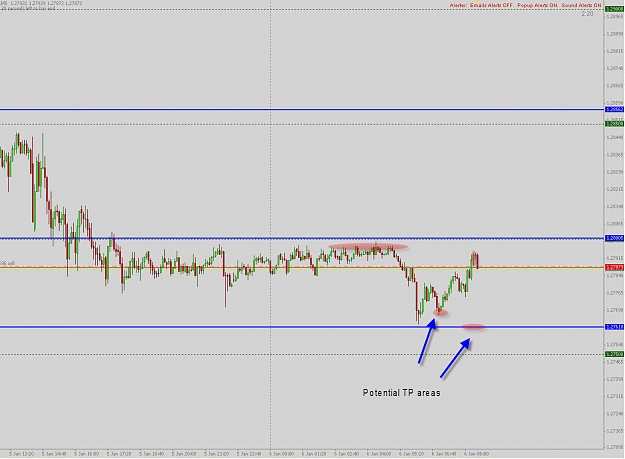The width and height of the screenshot is (625, 459).
Task: Select the green 1.27500 price label
Action: pos(614,354)
